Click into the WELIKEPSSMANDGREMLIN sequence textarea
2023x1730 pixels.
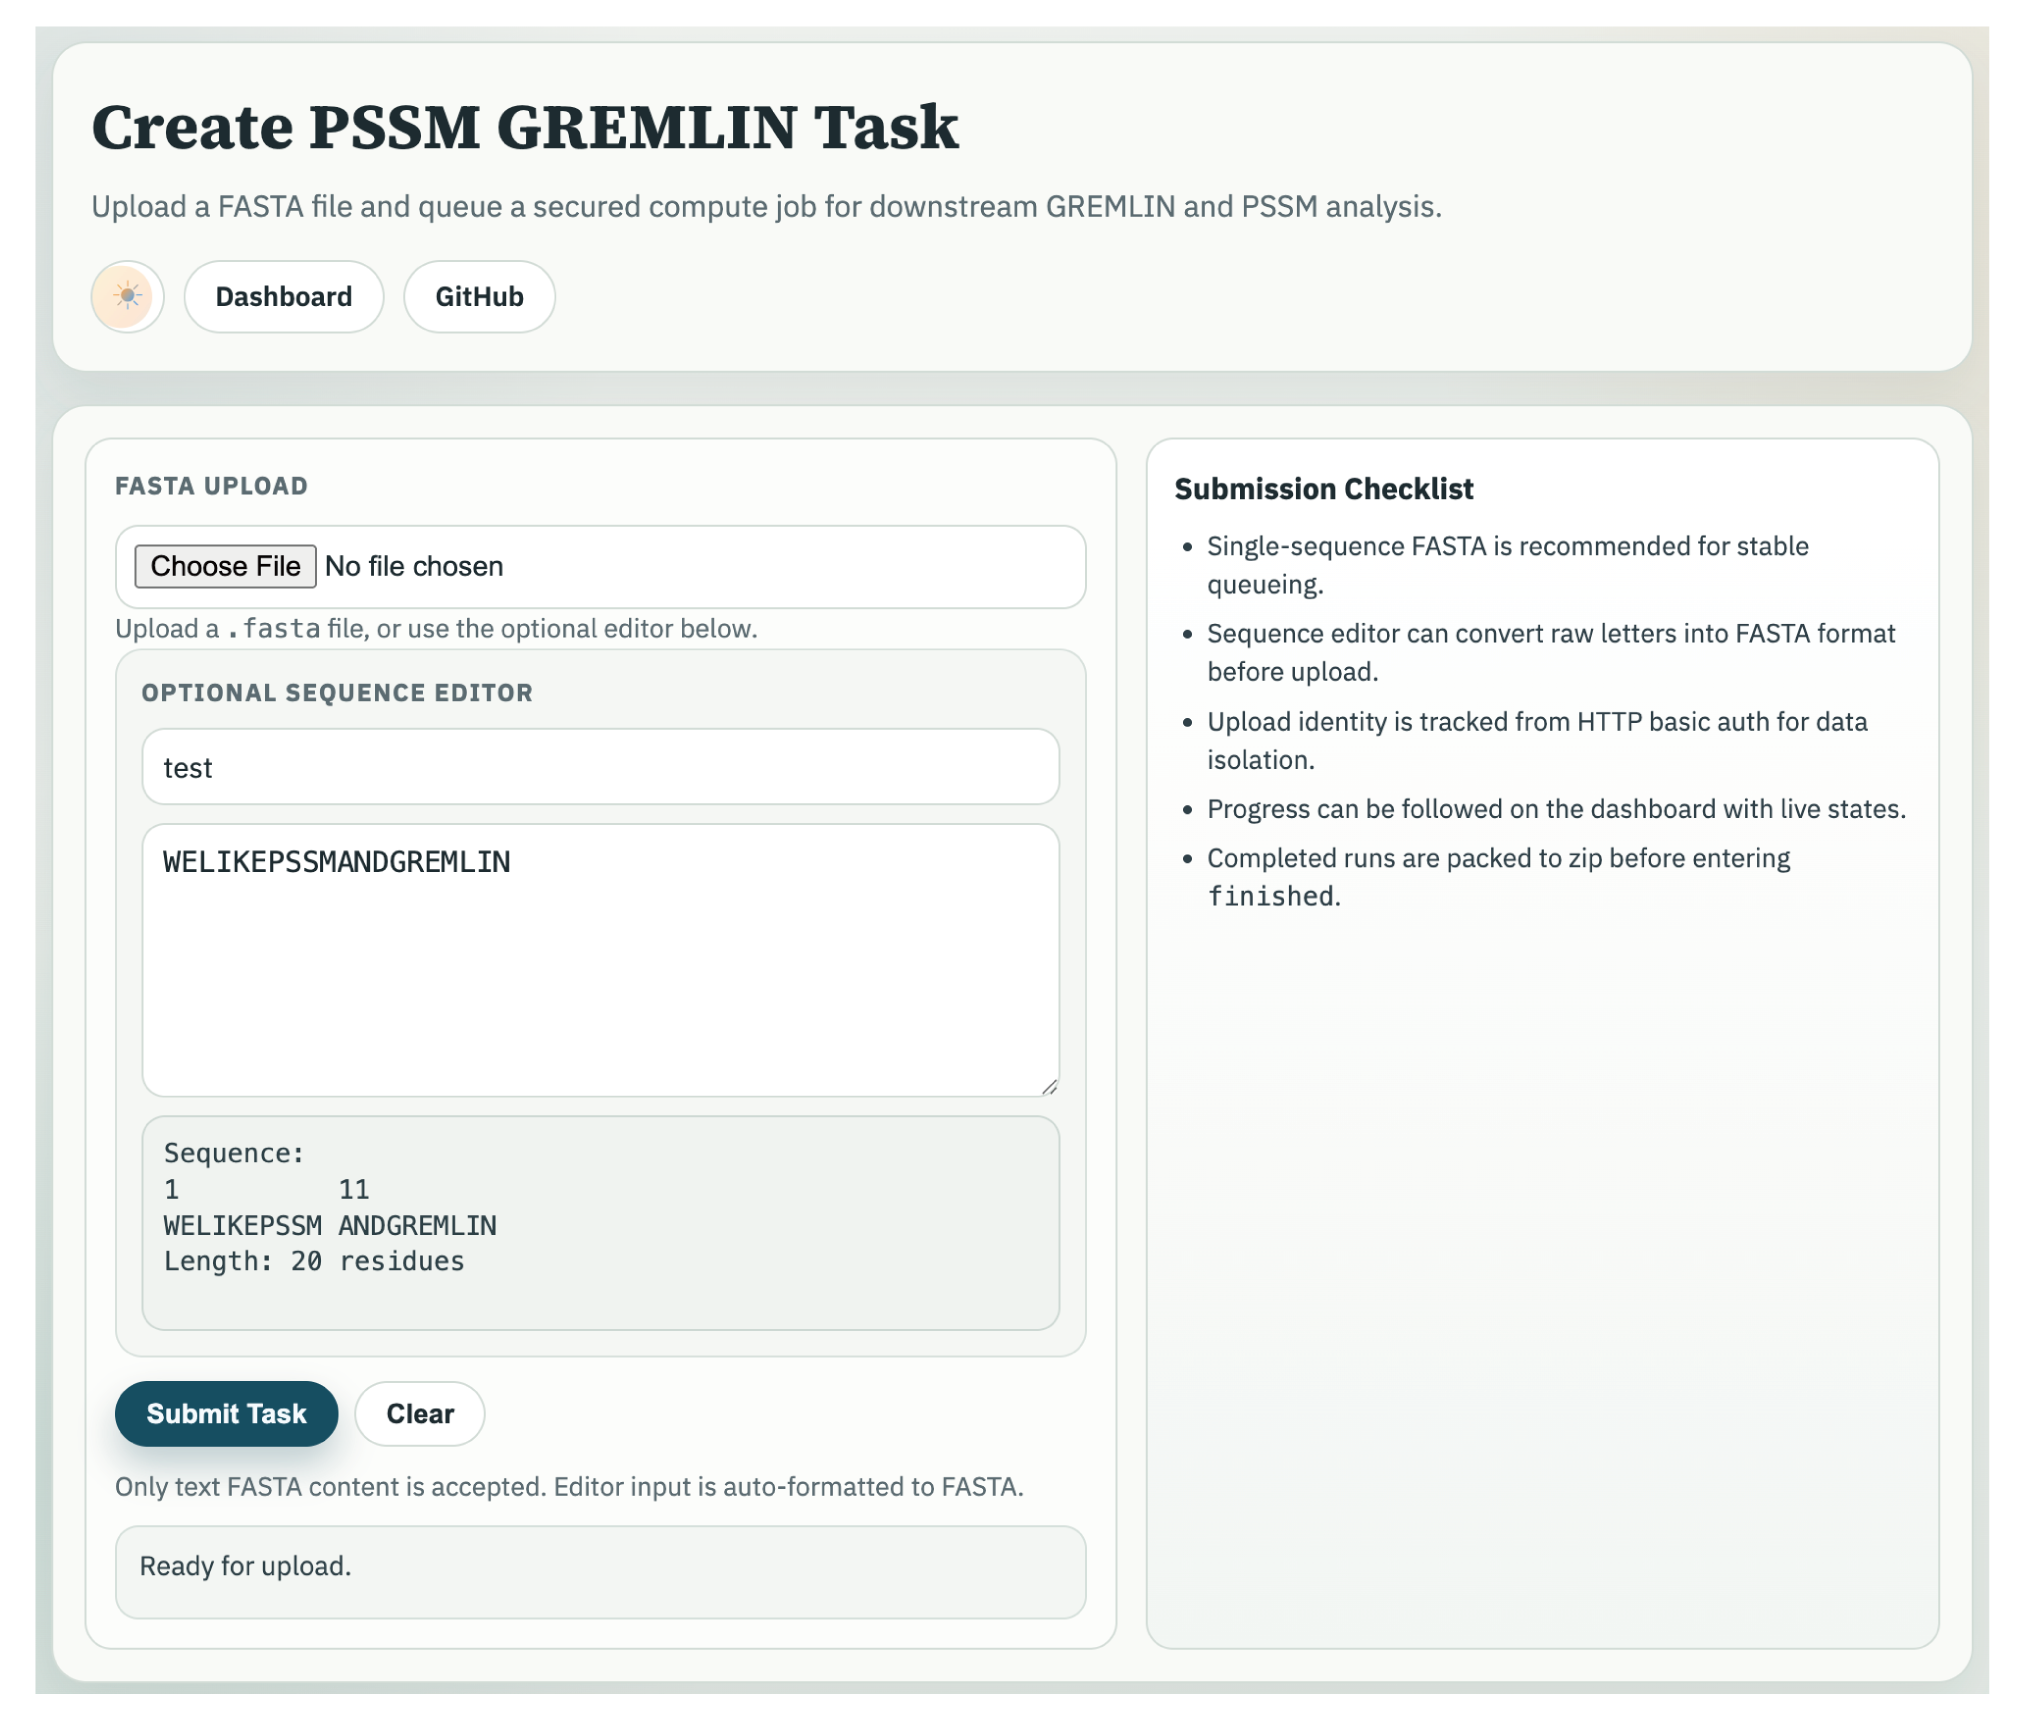pos(600,960)
